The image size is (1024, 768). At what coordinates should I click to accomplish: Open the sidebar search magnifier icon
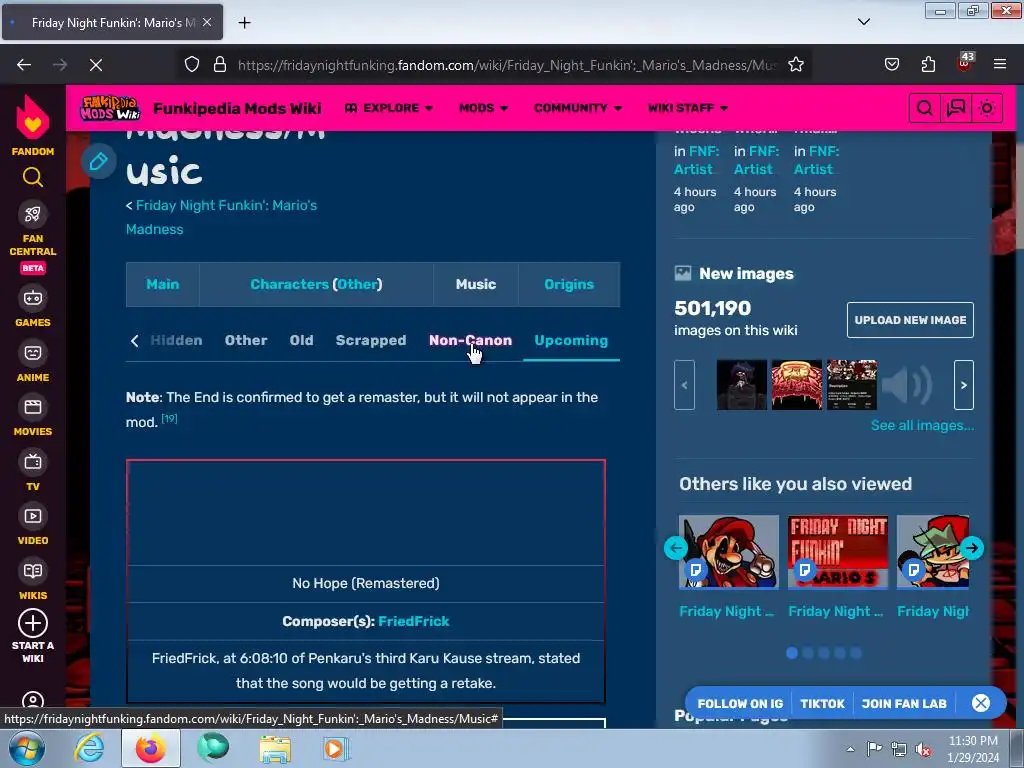(33, 177)
